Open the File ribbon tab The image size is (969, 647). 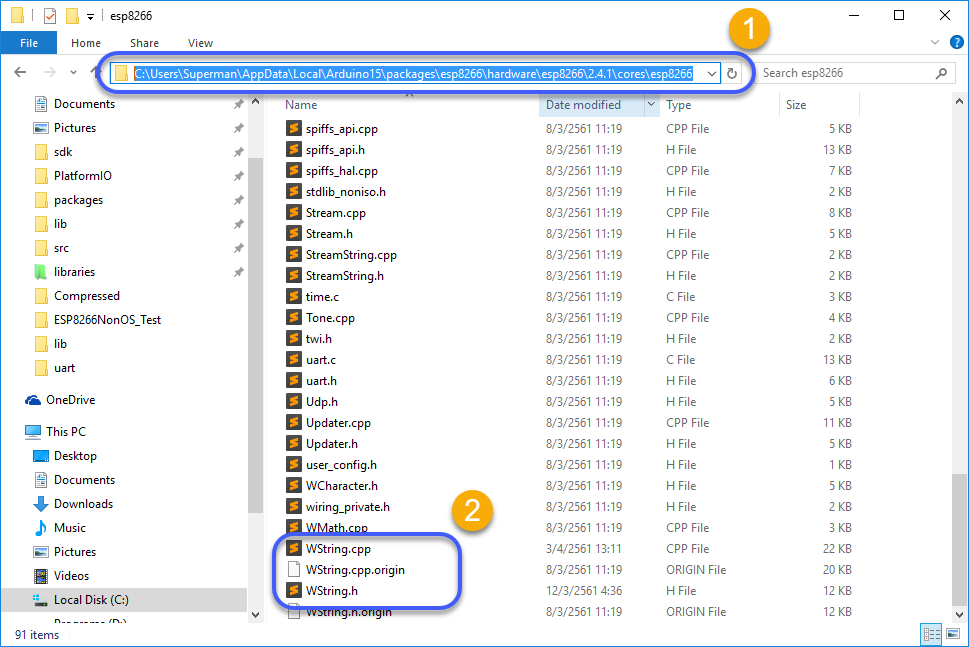(x=28, y=43)
